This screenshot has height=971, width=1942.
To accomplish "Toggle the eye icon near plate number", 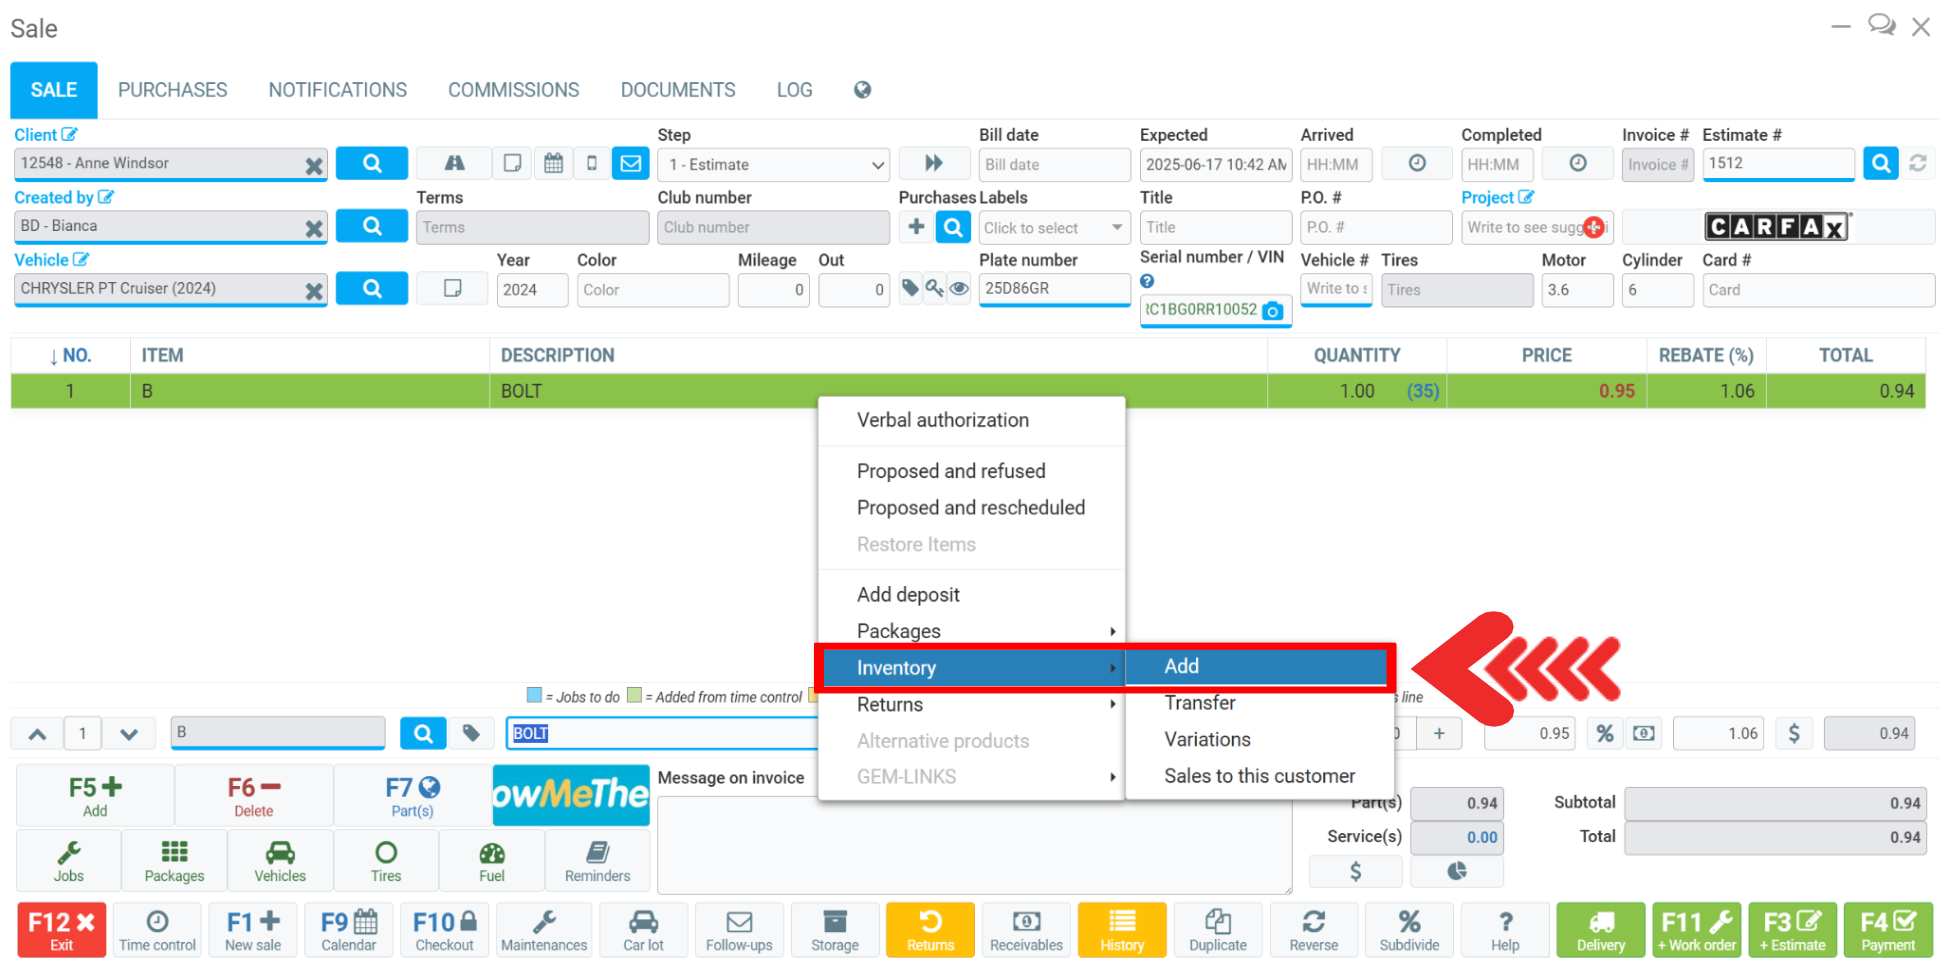I will (959, 289).
